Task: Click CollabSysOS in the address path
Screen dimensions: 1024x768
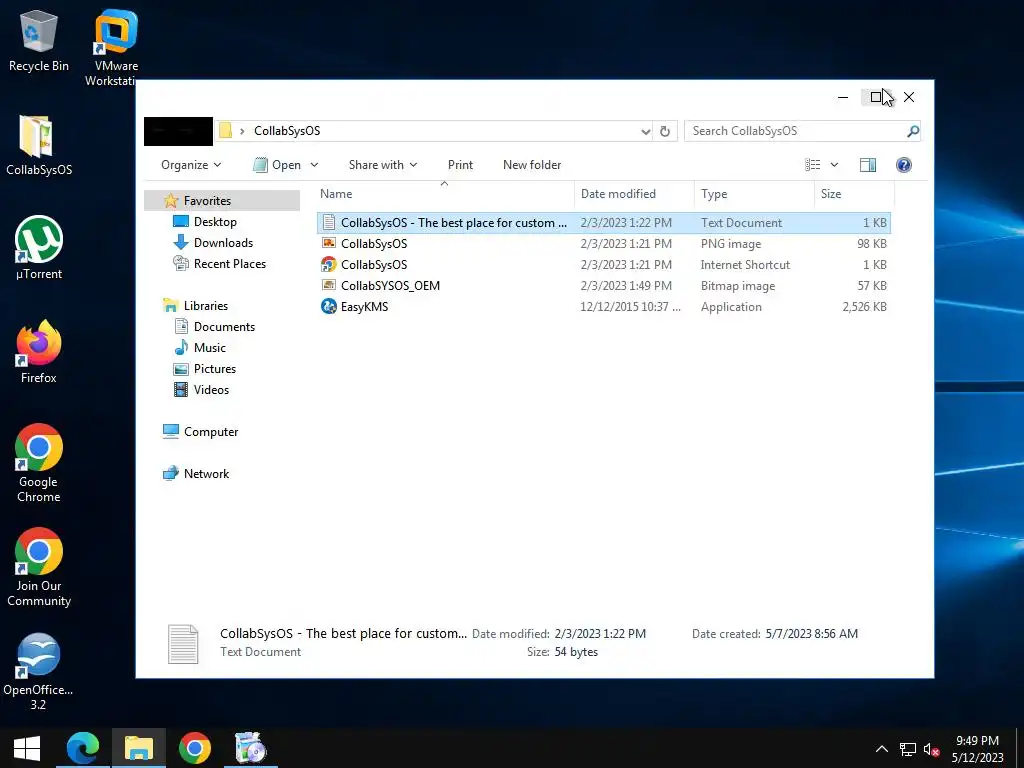Action: point(287,131)
